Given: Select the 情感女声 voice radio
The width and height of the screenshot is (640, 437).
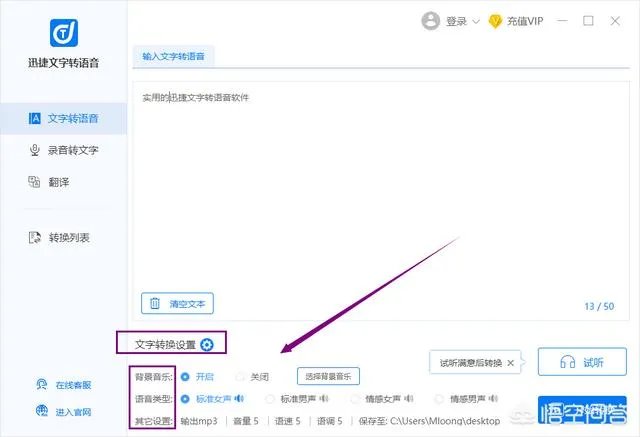Looking at the screenshot, I should [x=355, y=399].
